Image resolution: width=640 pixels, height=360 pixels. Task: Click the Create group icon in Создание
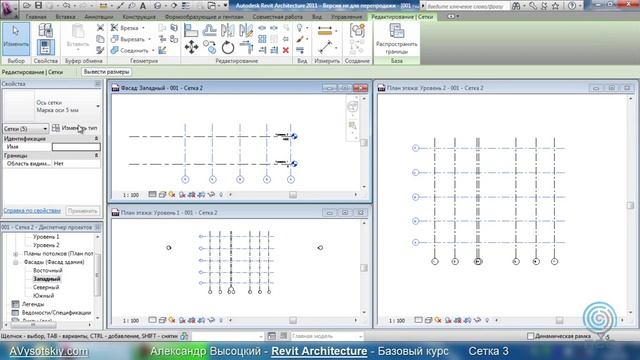357,31
